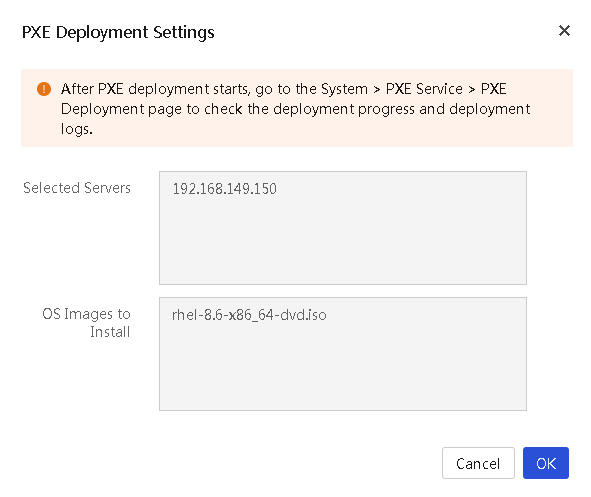Click the OS Images to Install label
Image resolution: width=591 pixels, height=497 pixels.
point(86,323)
